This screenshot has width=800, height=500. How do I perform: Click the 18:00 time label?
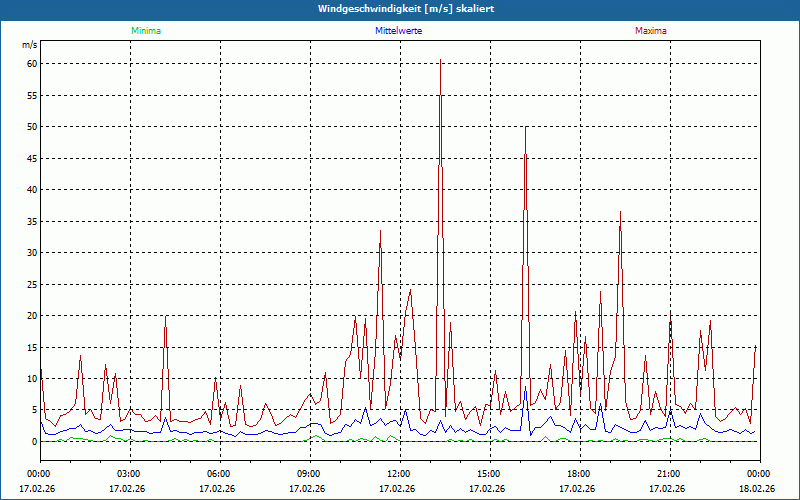[579, 473]
